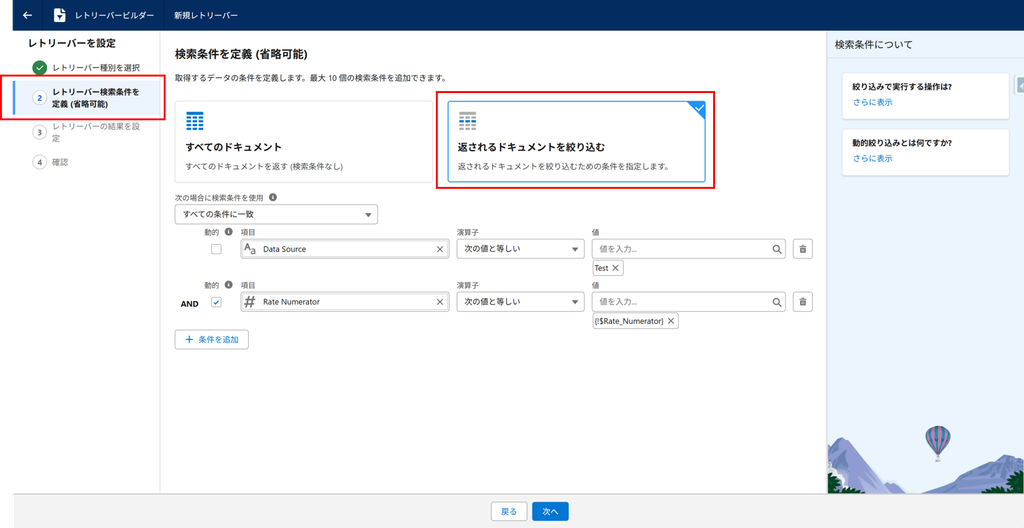Enable the 動的 checkbox for the Data Source row
The width and height of the screenshot is (1024, 528).
pyautogui.click(x=216, y=249)
